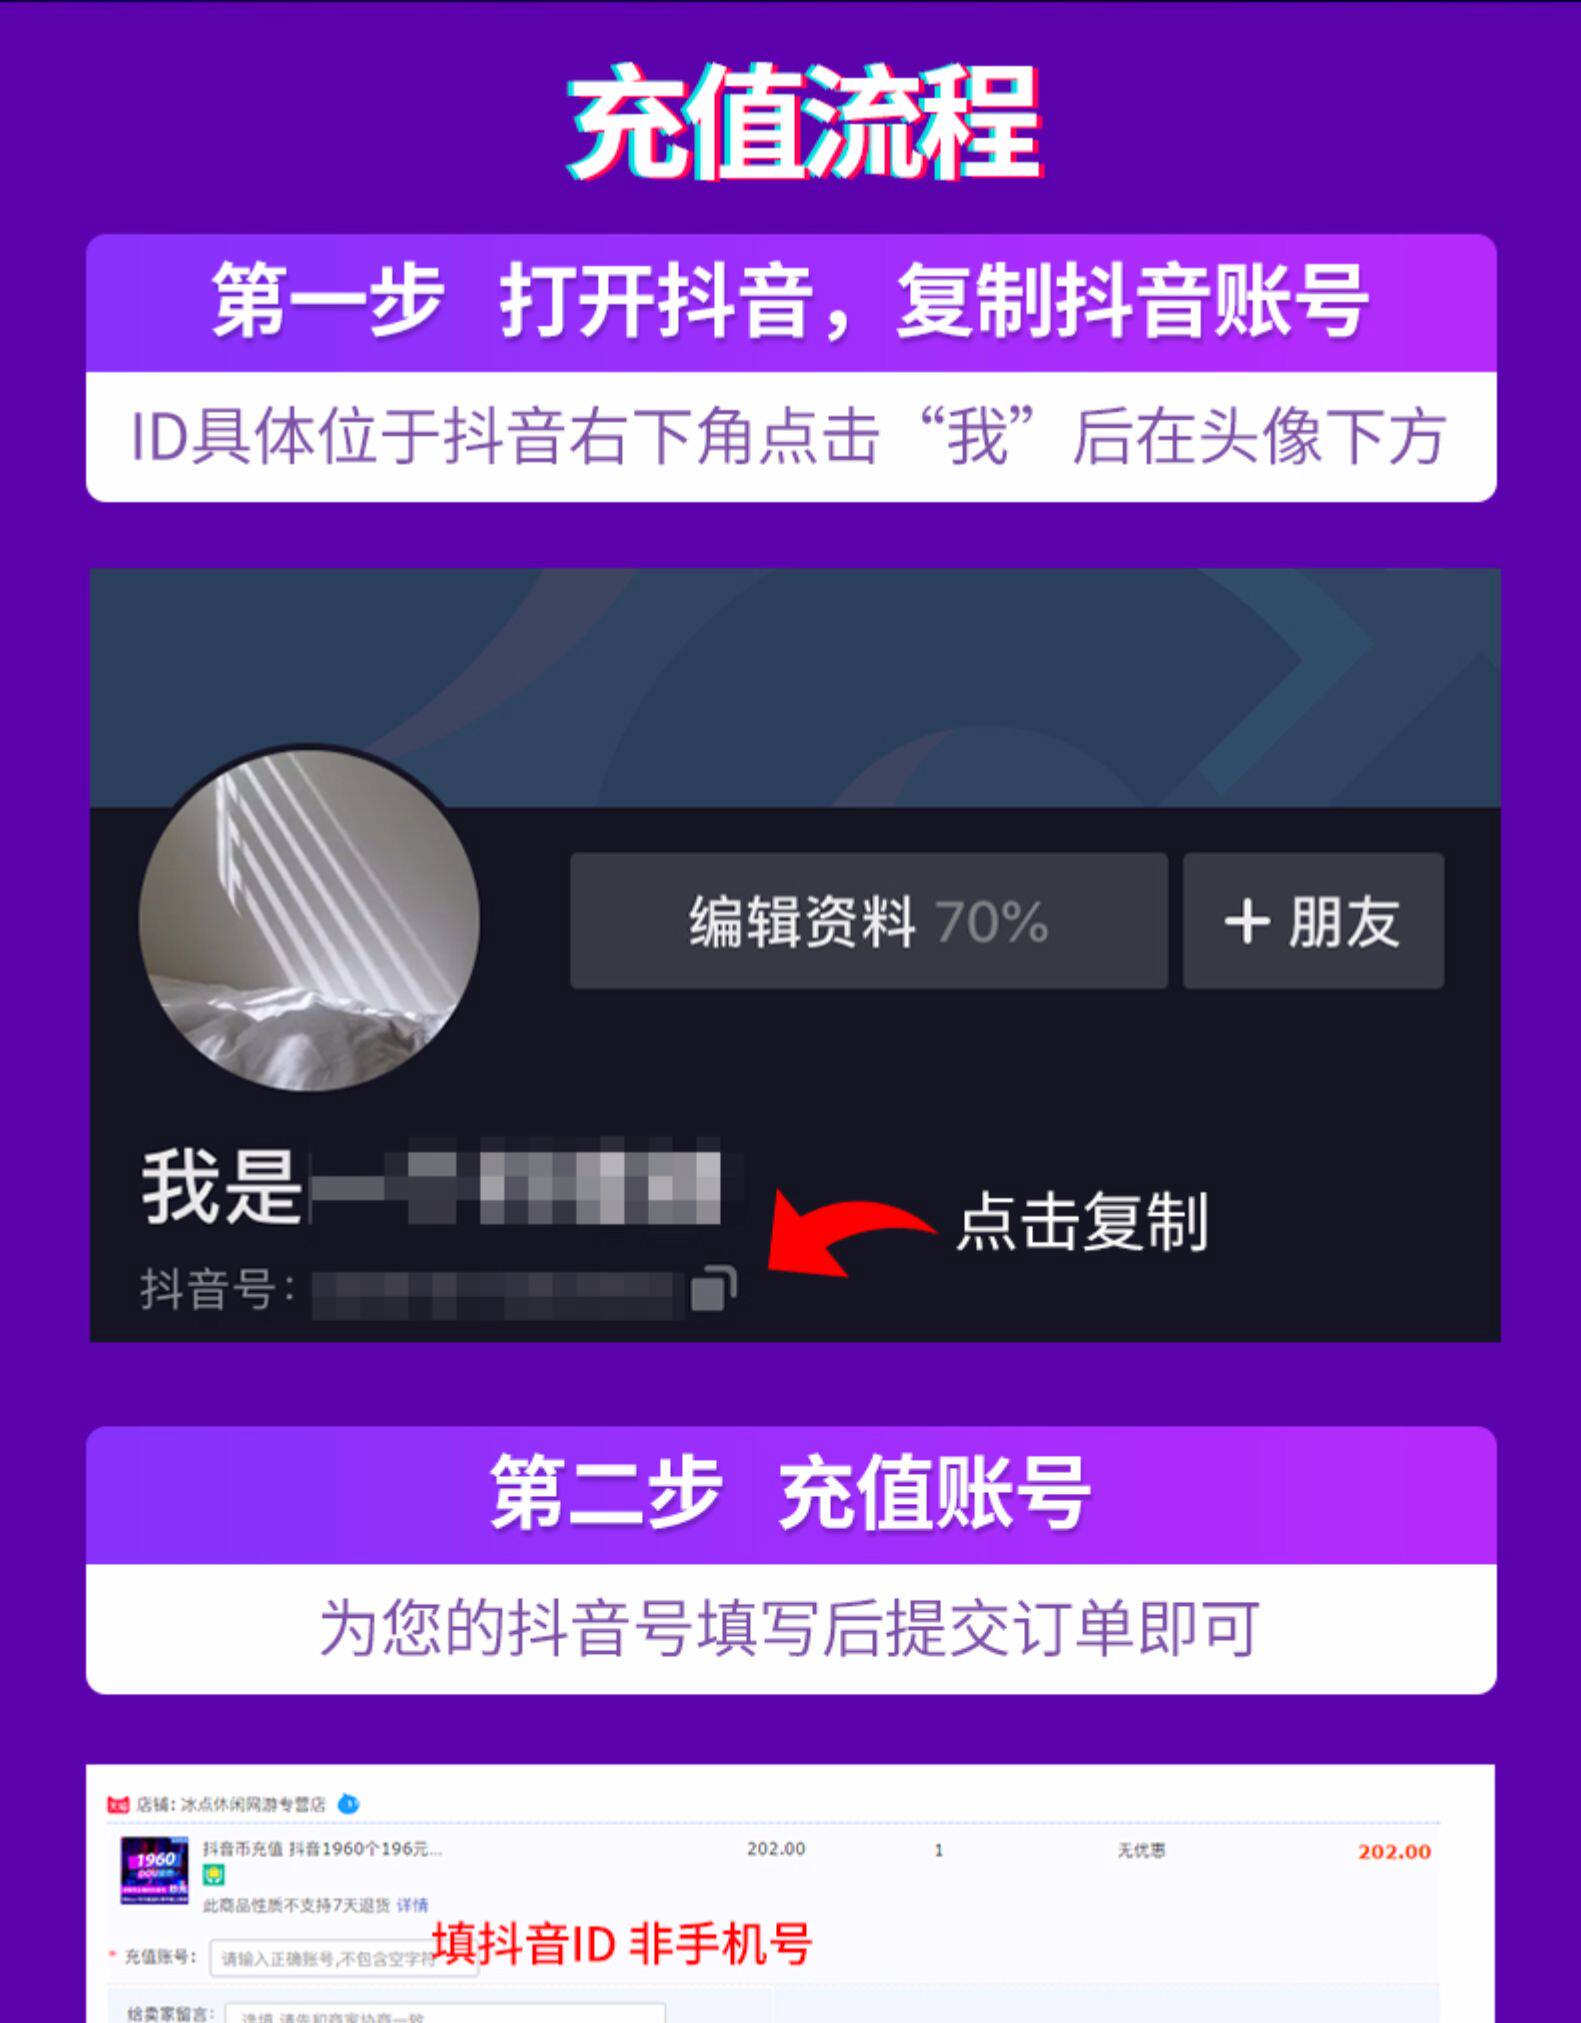Click the red 202.00 total price
1581x2023 pixels.
tap(1394, 1852)
